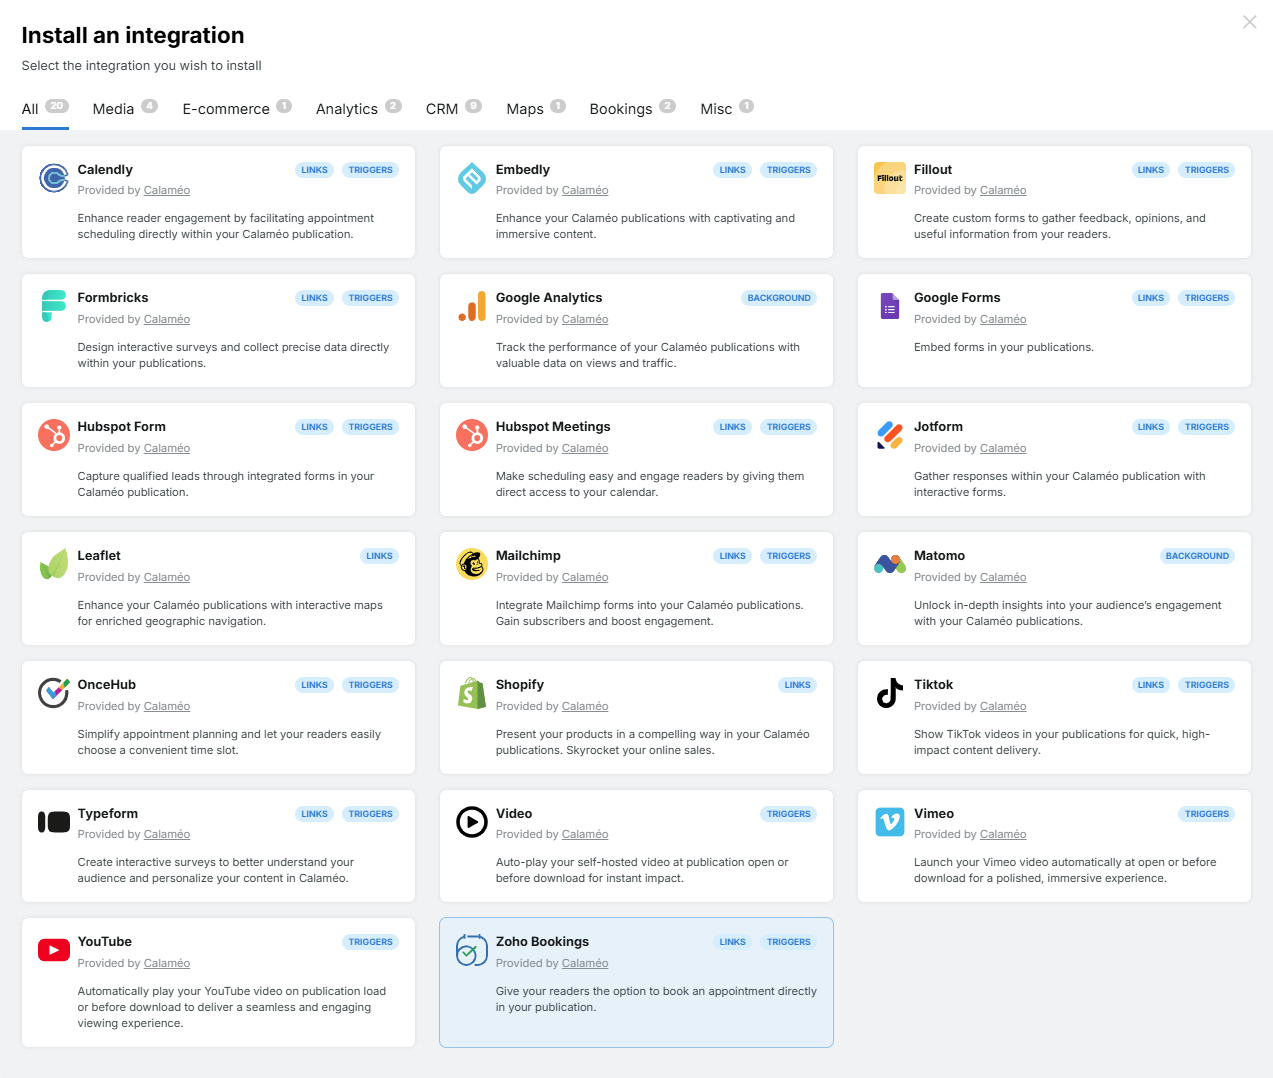Select the Formbricks card title
This screenshot has width=1273, height=1078.
point(113,298)
